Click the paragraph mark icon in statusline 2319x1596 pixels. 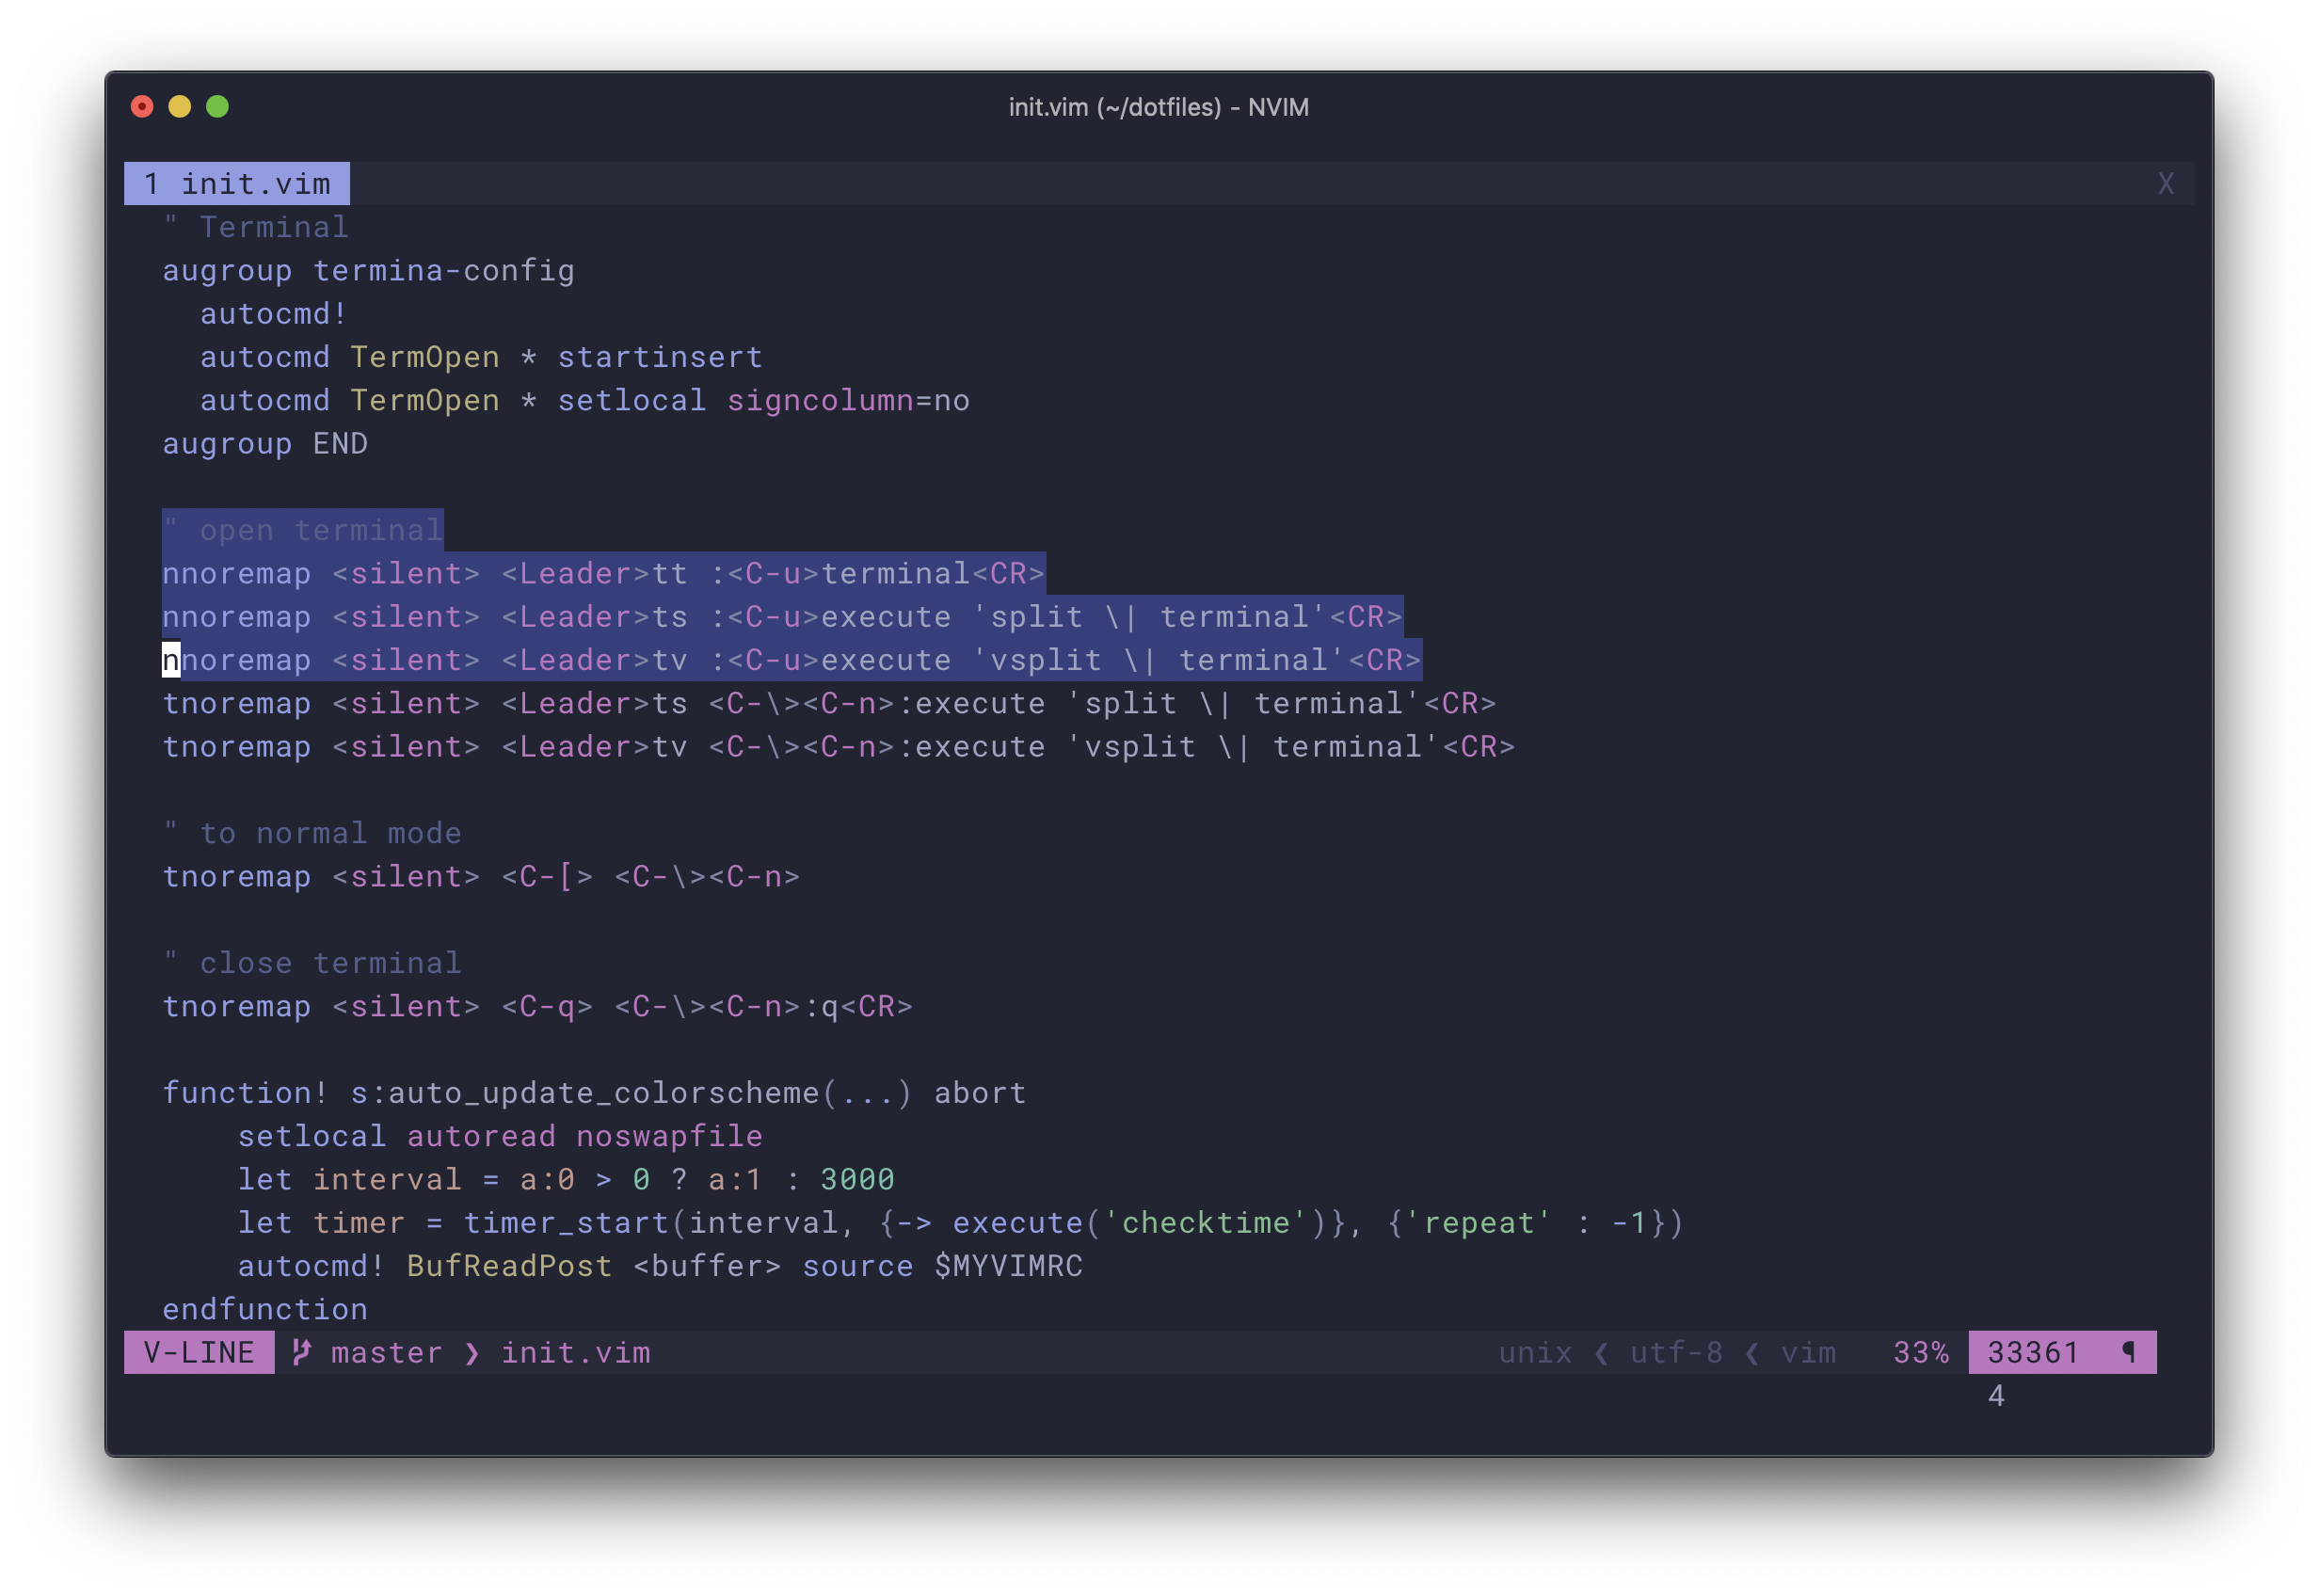tap(2129, 1352)
